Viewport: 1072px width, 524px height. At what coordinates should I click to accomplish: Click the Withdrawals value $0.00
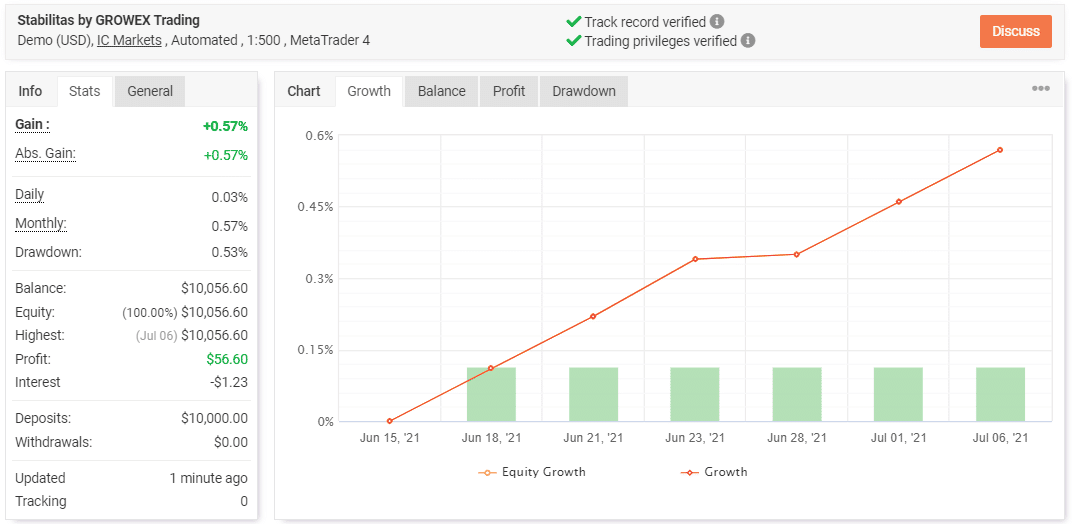point(231,442)
